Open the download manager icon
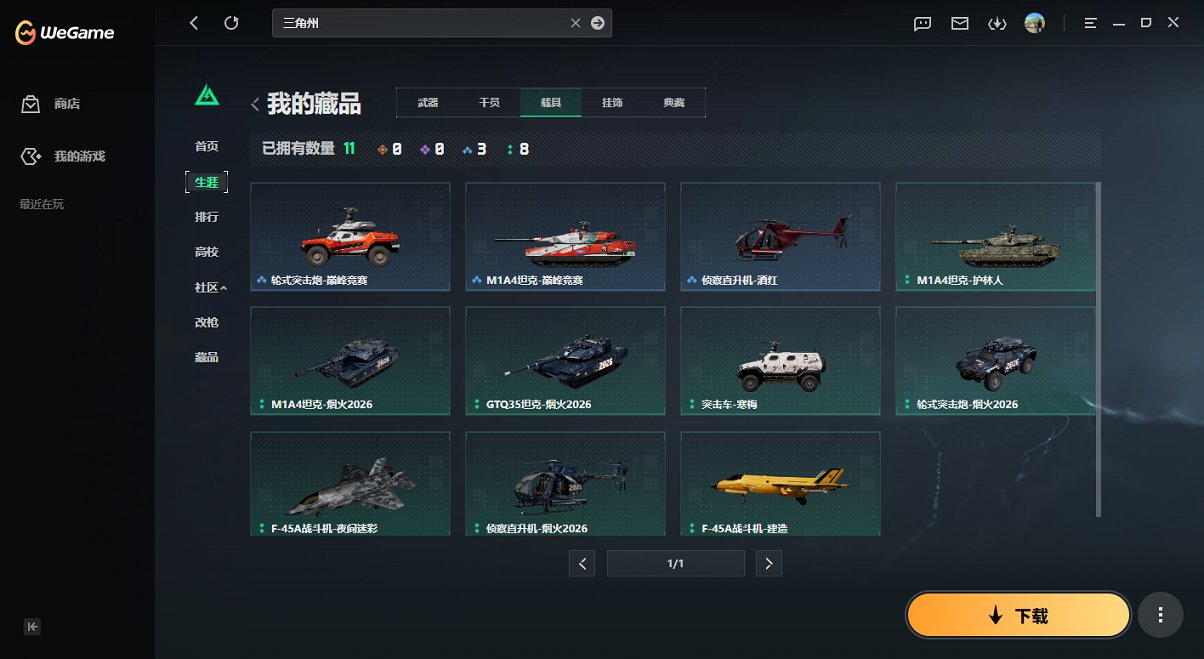The width and height of the screenshot is (1204, 659). pyautogui.click(x=997, y=22)
